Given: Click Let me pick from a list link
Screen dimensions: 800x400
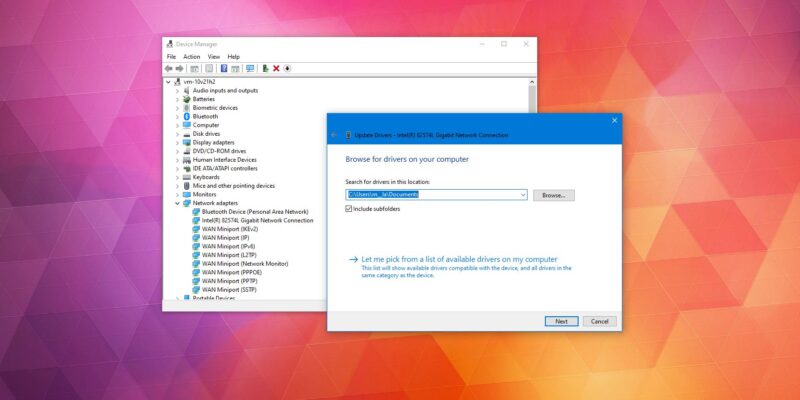Looking at the screenshot, I should click(x=459, y=259).
